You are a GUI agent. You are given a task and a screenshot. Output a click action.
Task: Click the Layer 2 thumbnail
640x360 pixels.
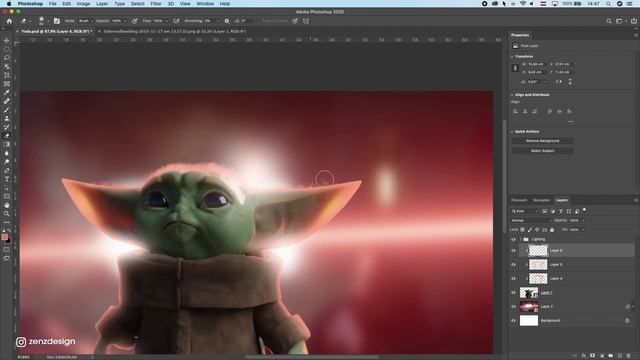(529, 307)
